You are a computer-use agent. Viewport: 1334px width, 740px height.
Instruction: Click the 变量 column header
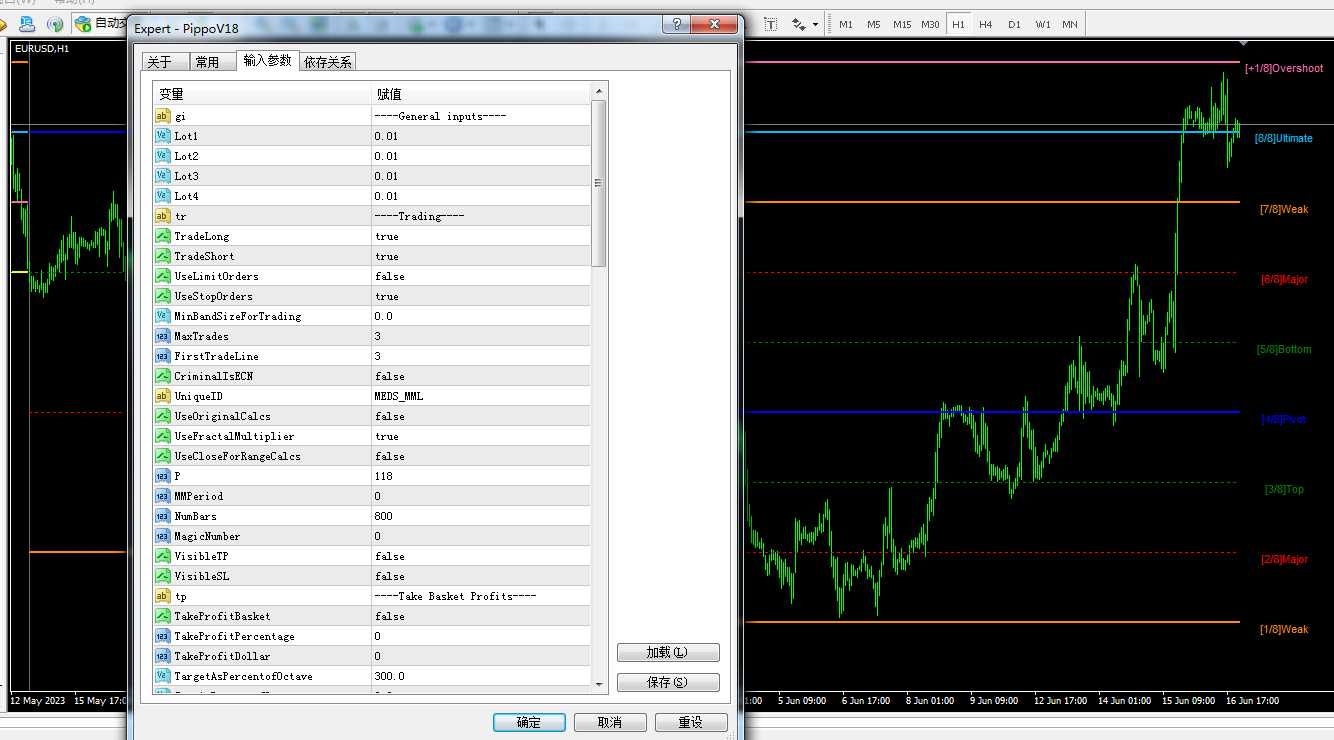pyautogui.click(x=262, y=94)
